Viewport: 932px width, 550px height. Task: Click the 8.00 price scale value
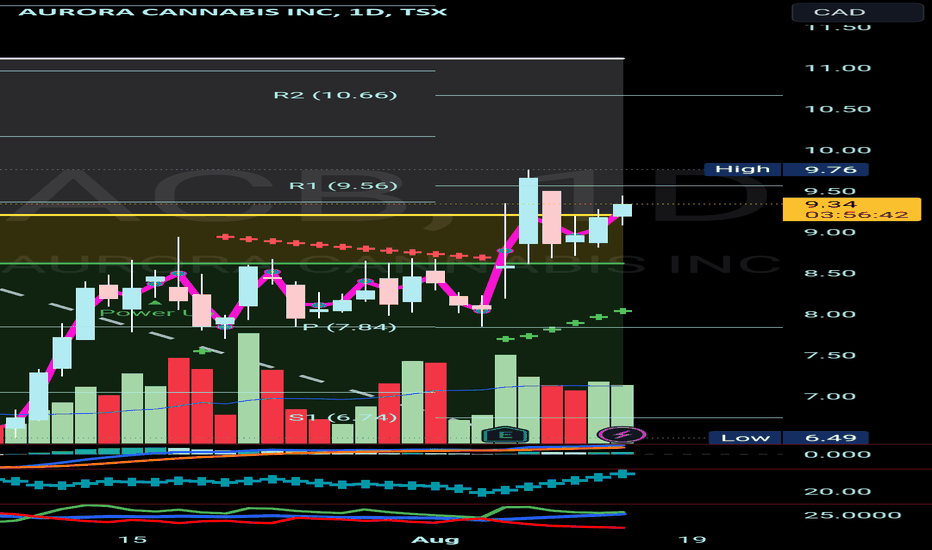(830, 315)
